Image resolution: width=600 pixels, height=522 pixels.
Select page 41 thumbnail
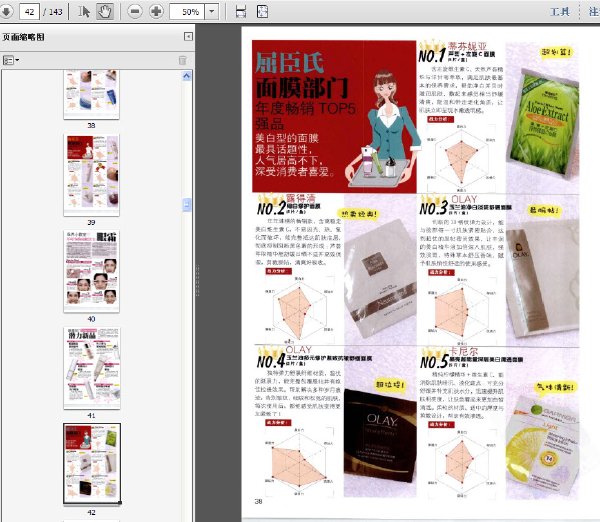point(91,368)
